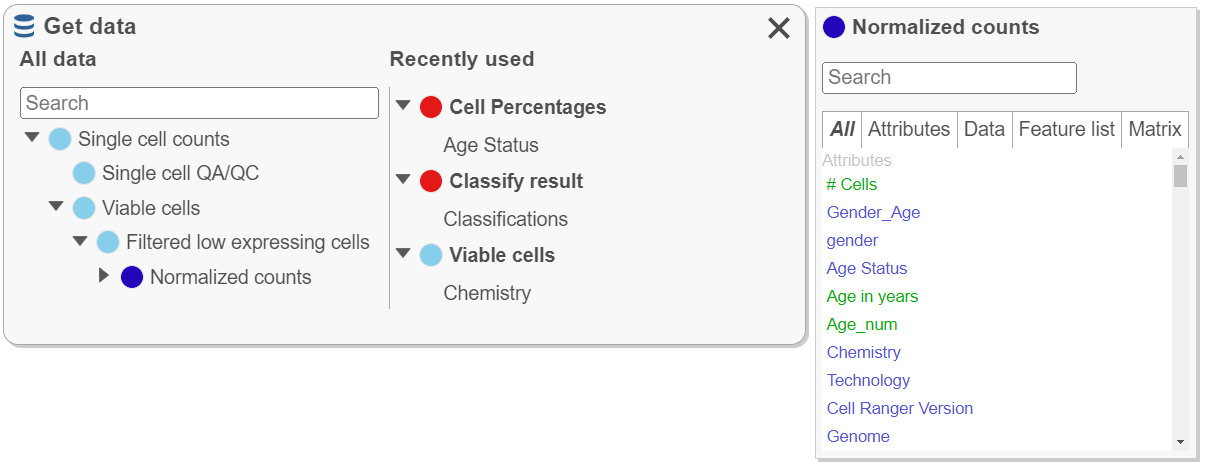Expand the Normalized counts tree node
Viewport: 1207px width, 470px height.
coord(104,276)
